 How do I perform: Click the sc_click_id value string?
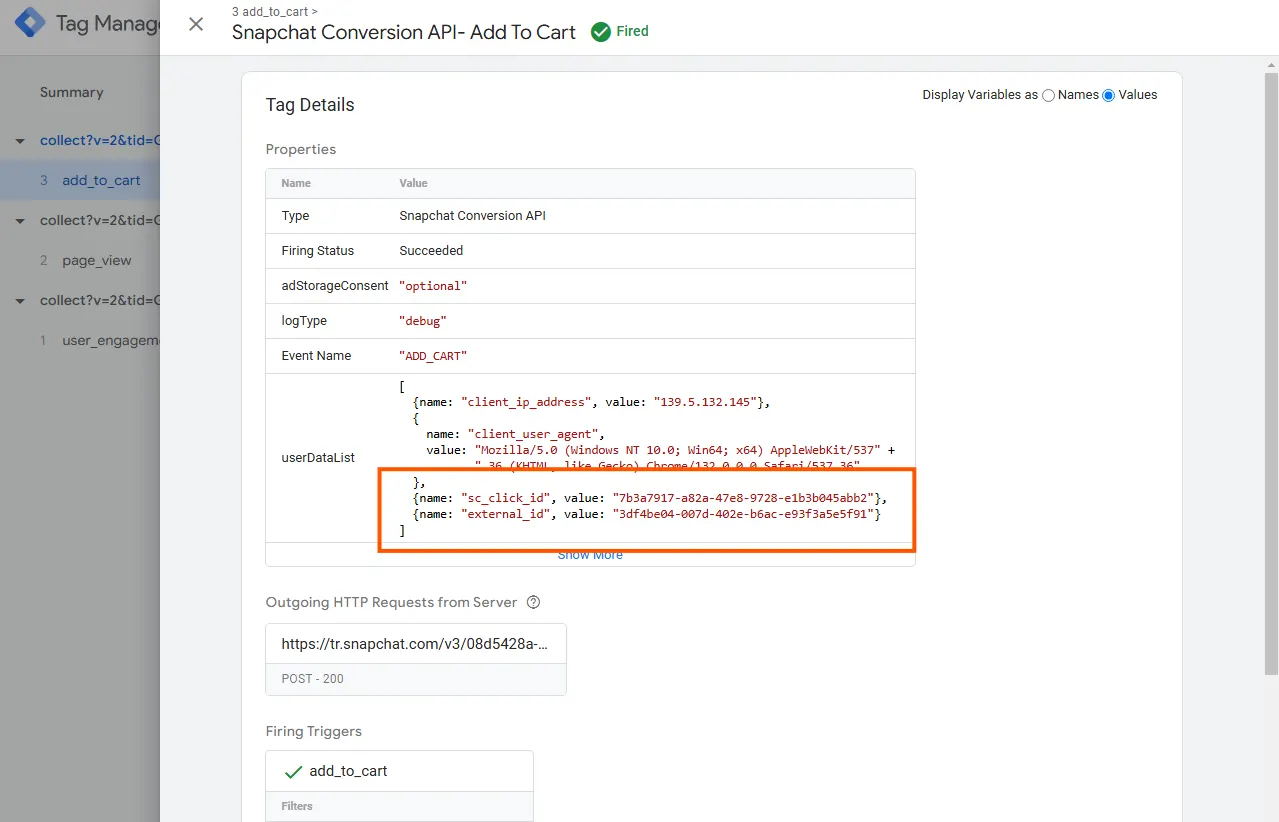click(743, 498)
